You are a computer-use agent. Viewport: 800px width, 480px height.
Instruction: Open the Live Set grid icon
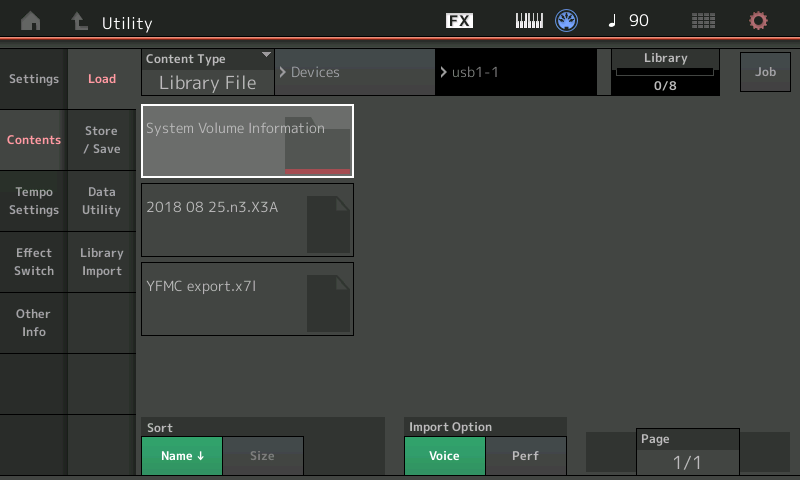coord(703,21)
